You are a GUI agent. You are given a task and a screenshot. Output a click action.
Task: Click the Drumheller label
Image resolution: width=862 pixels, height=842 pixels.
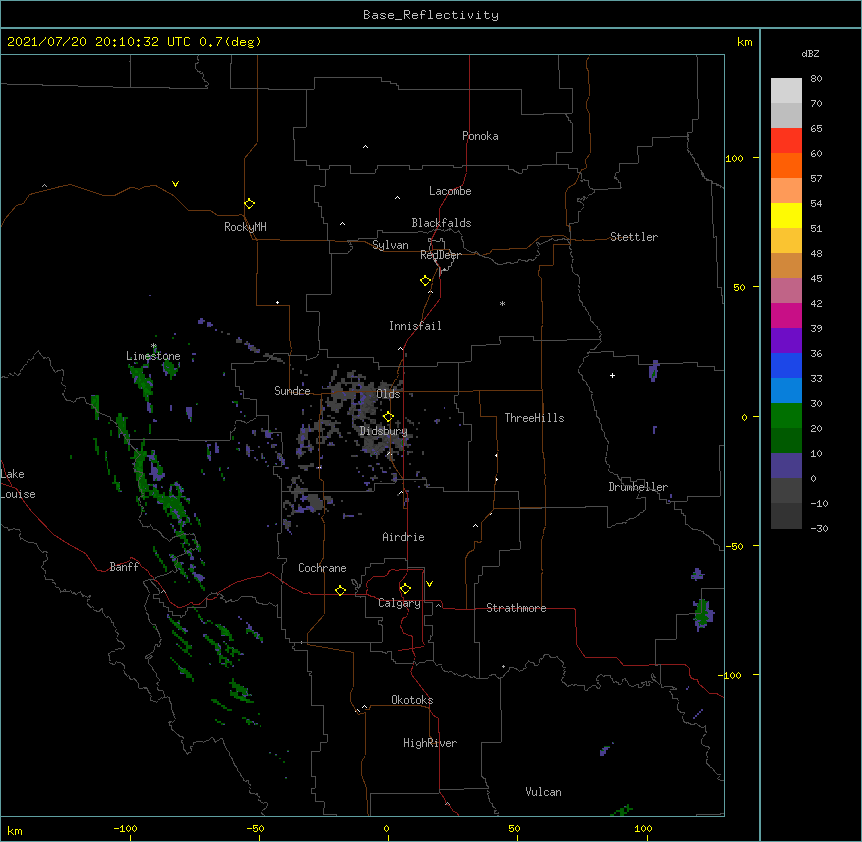point(638,487)
